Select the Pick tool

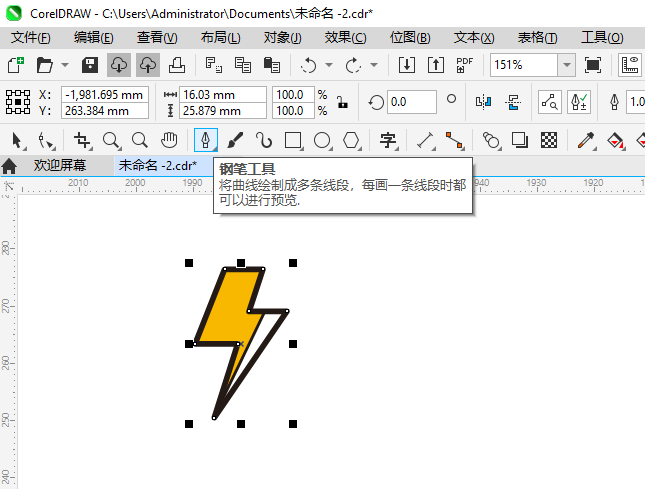click(x=17, y=140)
